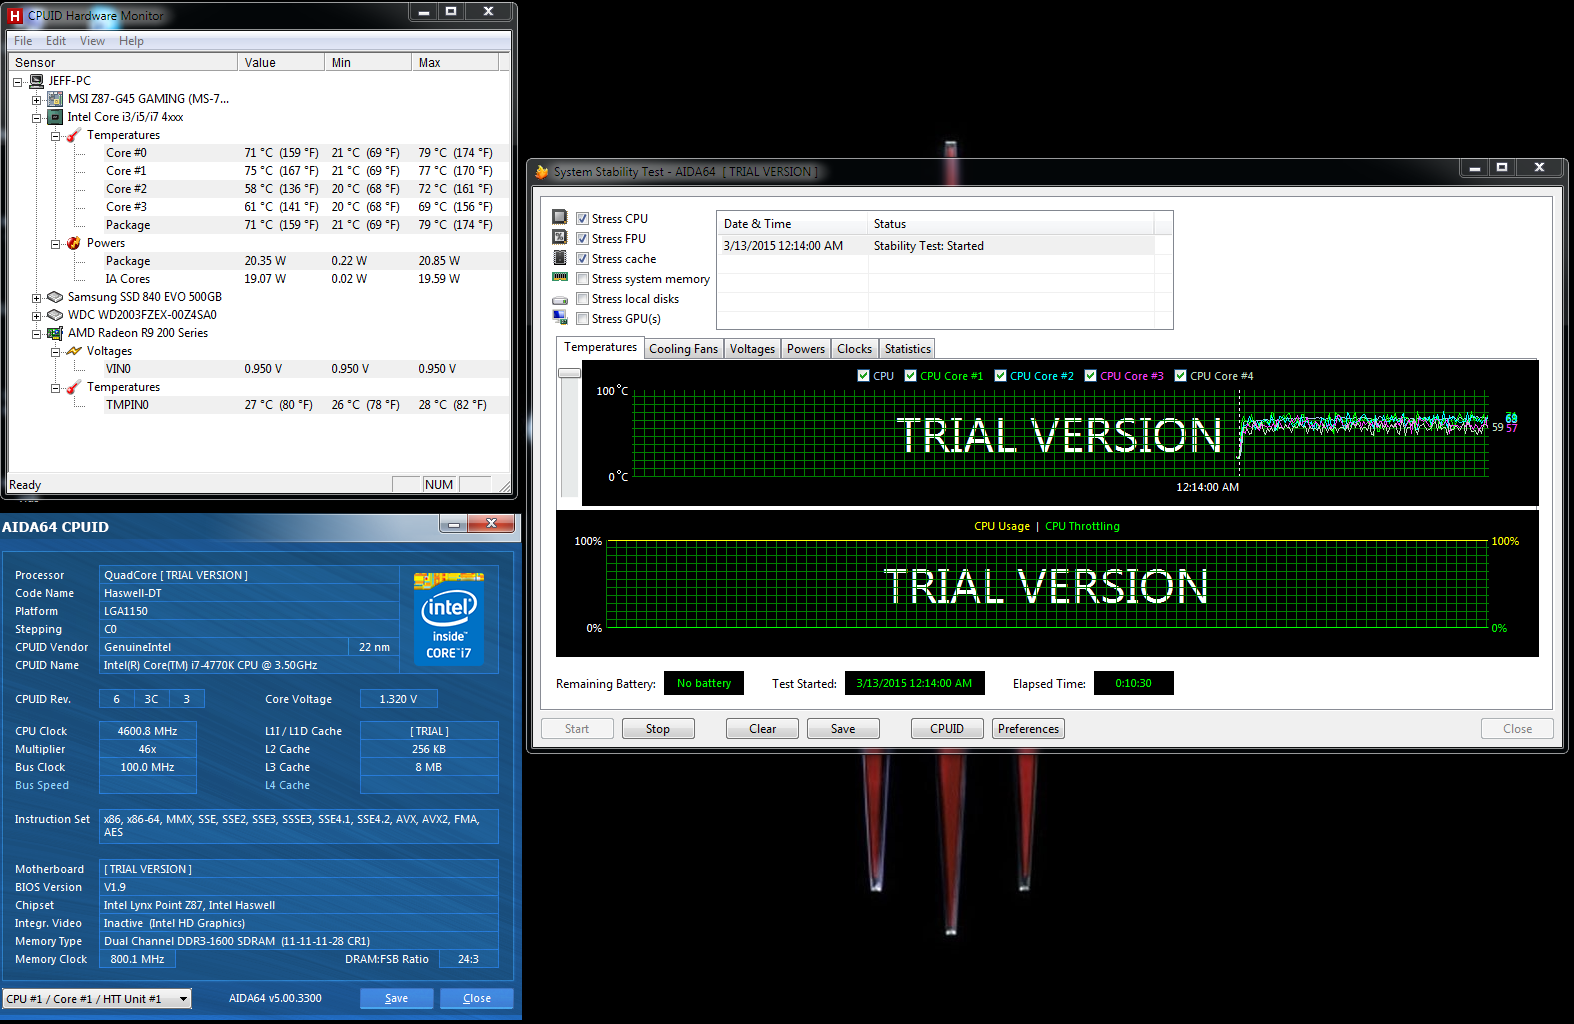Image resolution: width=1574 pixels, height=1024 pixels.
Task: Open CPUID from the Stability Test buttons
Action: (x=947, y=729)
